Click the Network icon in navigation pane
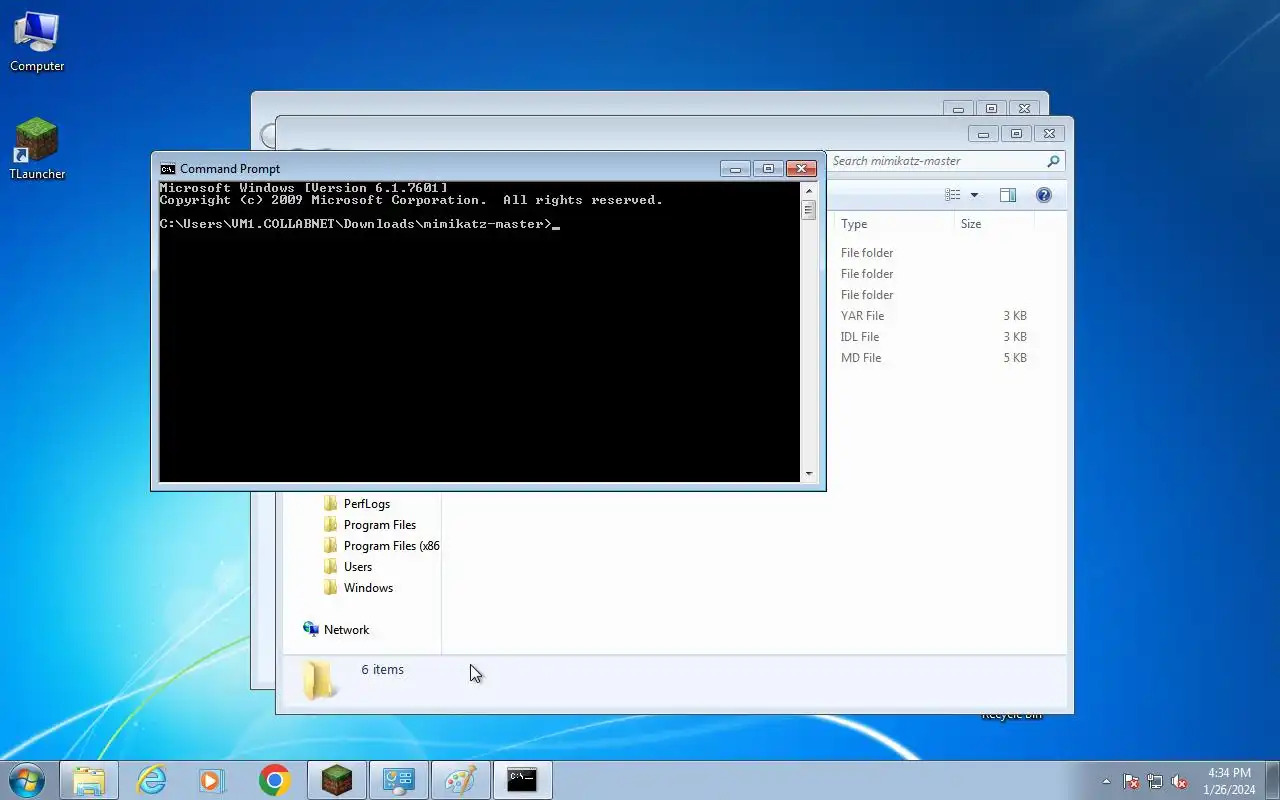The height and width of the screenshot is (800, 1280). click(x=311, y=630)
